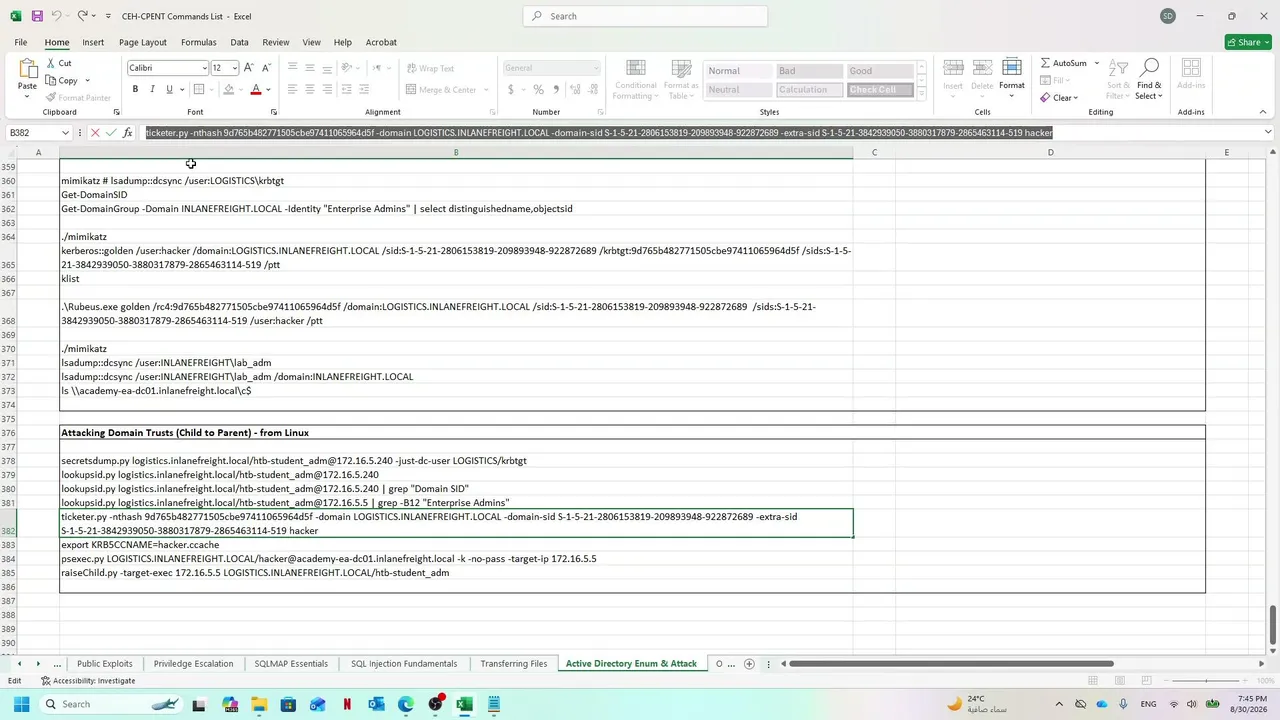Click the Share button
1280x720 pixels.
tap(1248, 42)
